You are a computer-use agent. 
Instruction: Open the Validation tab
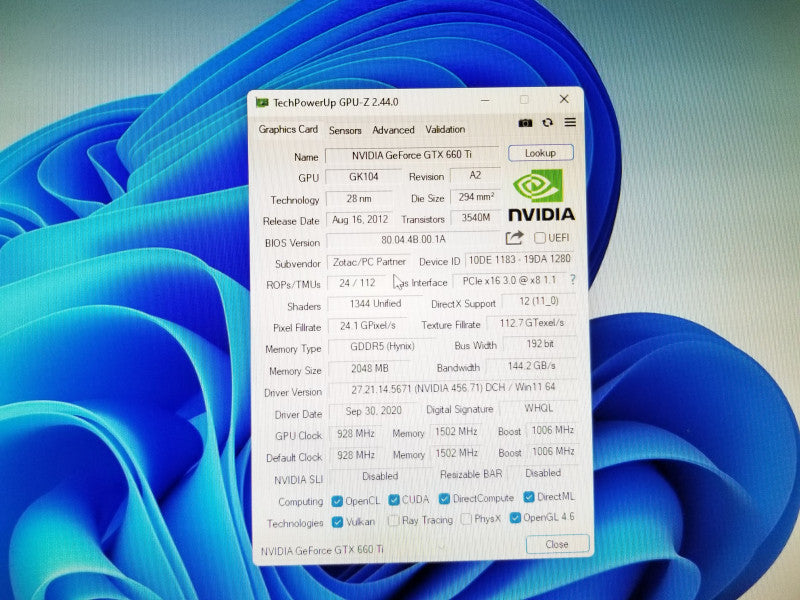point(445,130)
